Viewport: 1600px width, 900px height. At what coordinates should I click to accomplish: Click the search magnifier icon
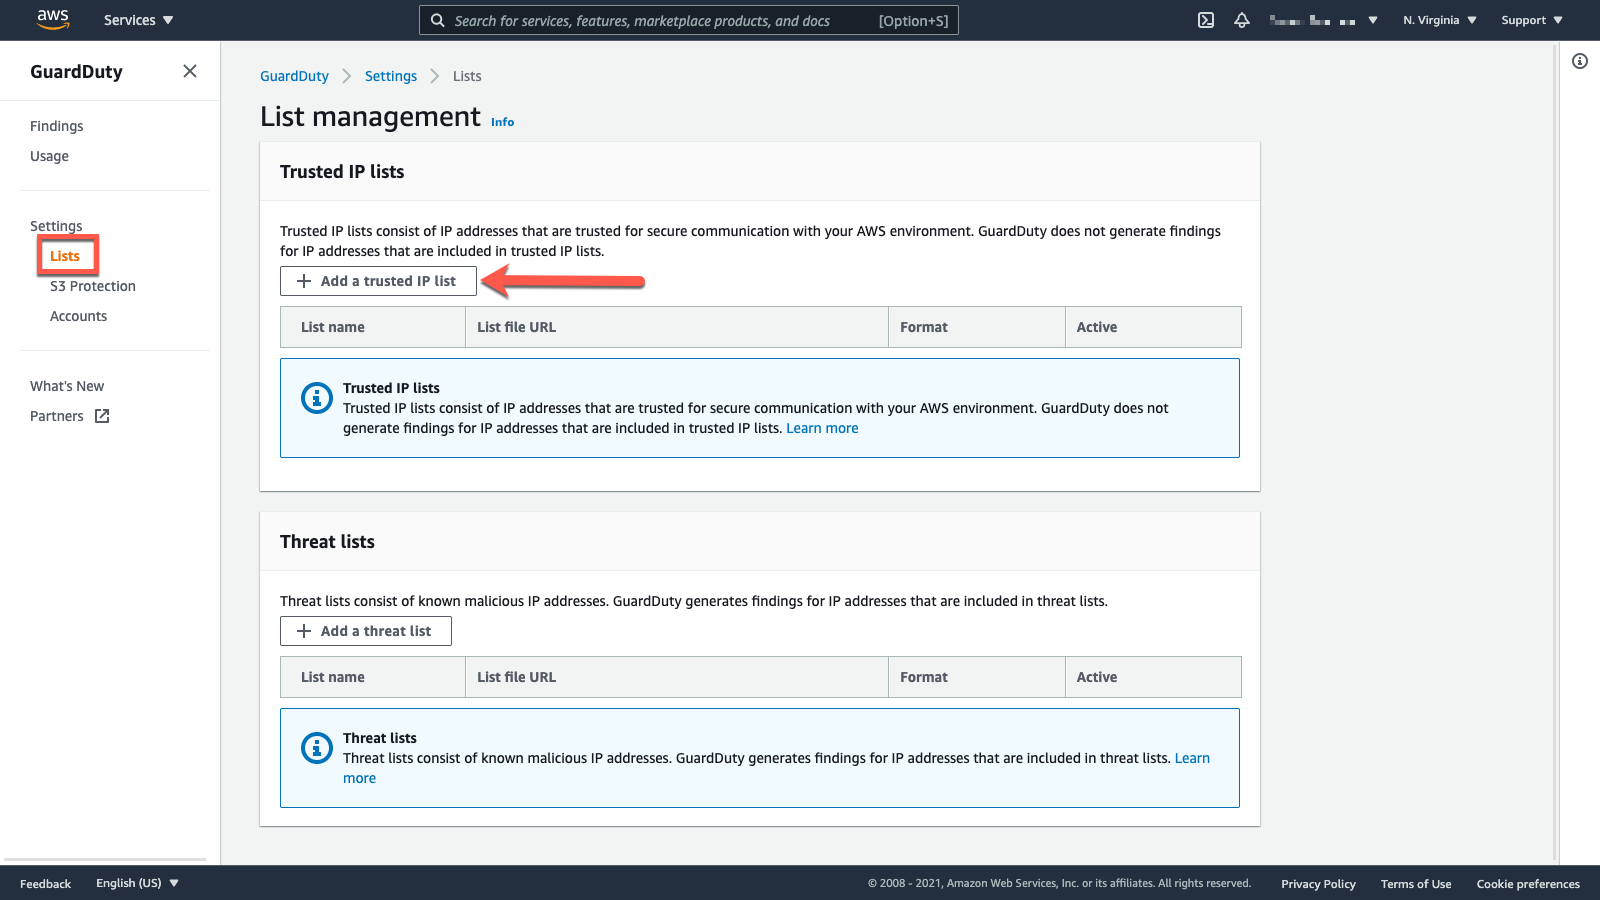(438, 20)
